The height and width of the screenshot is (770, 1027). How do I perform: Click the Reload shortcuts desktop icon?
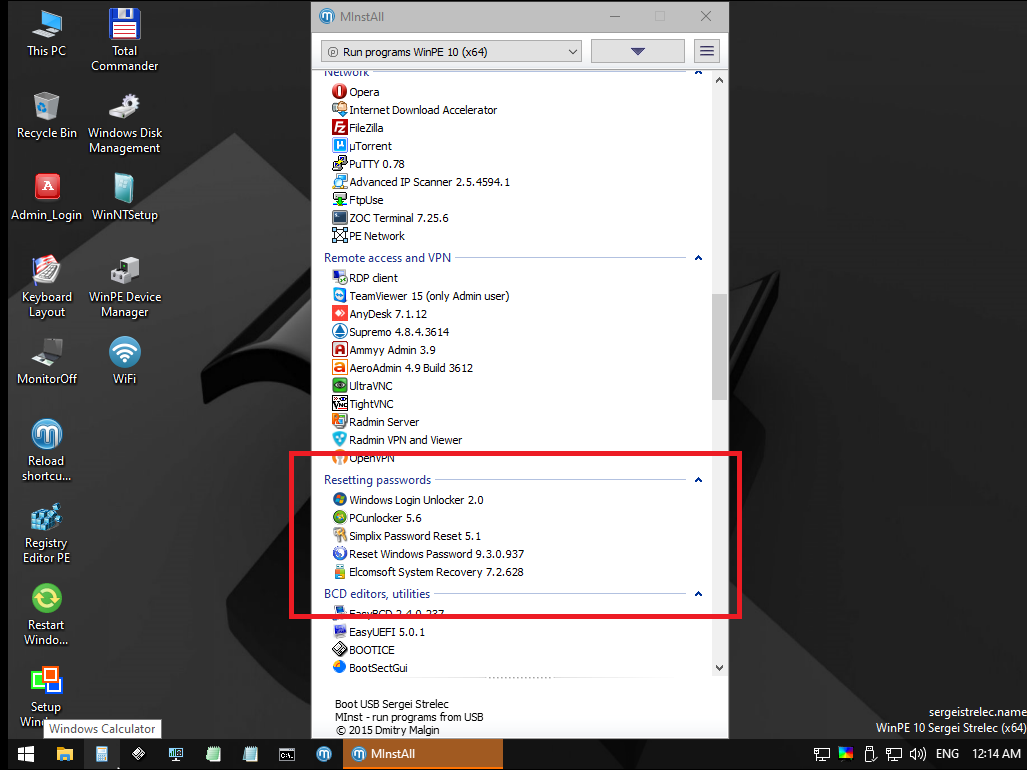pos(47,450)
